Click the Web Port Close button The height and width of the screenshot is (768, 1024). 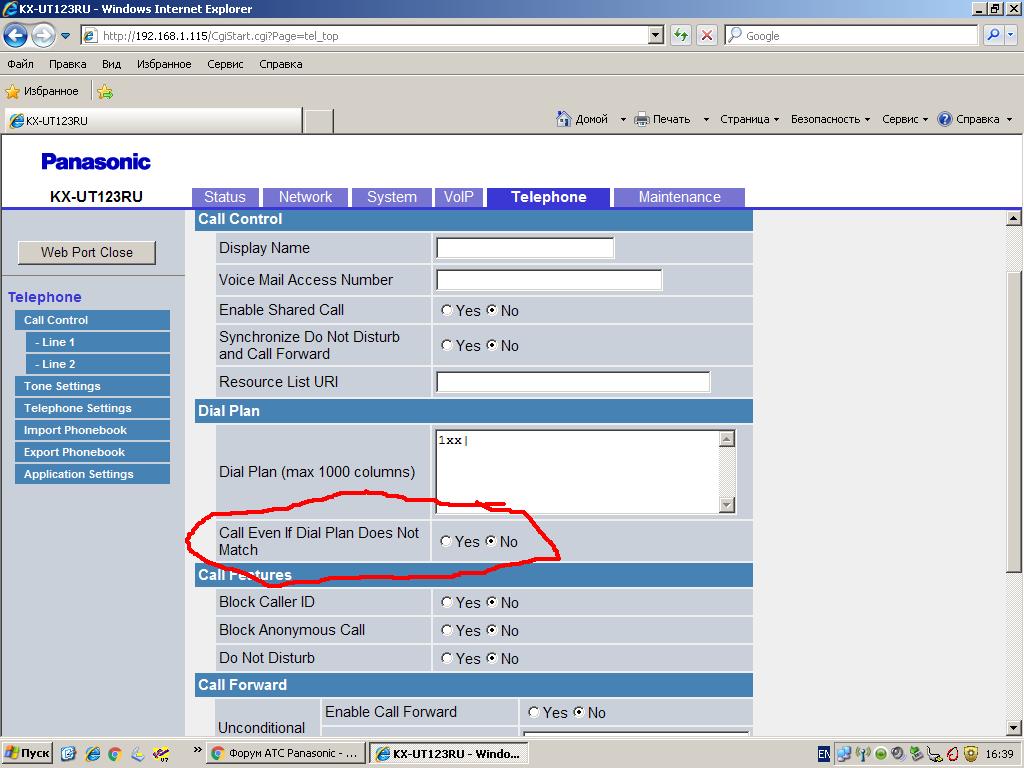(x=87, y=253)
